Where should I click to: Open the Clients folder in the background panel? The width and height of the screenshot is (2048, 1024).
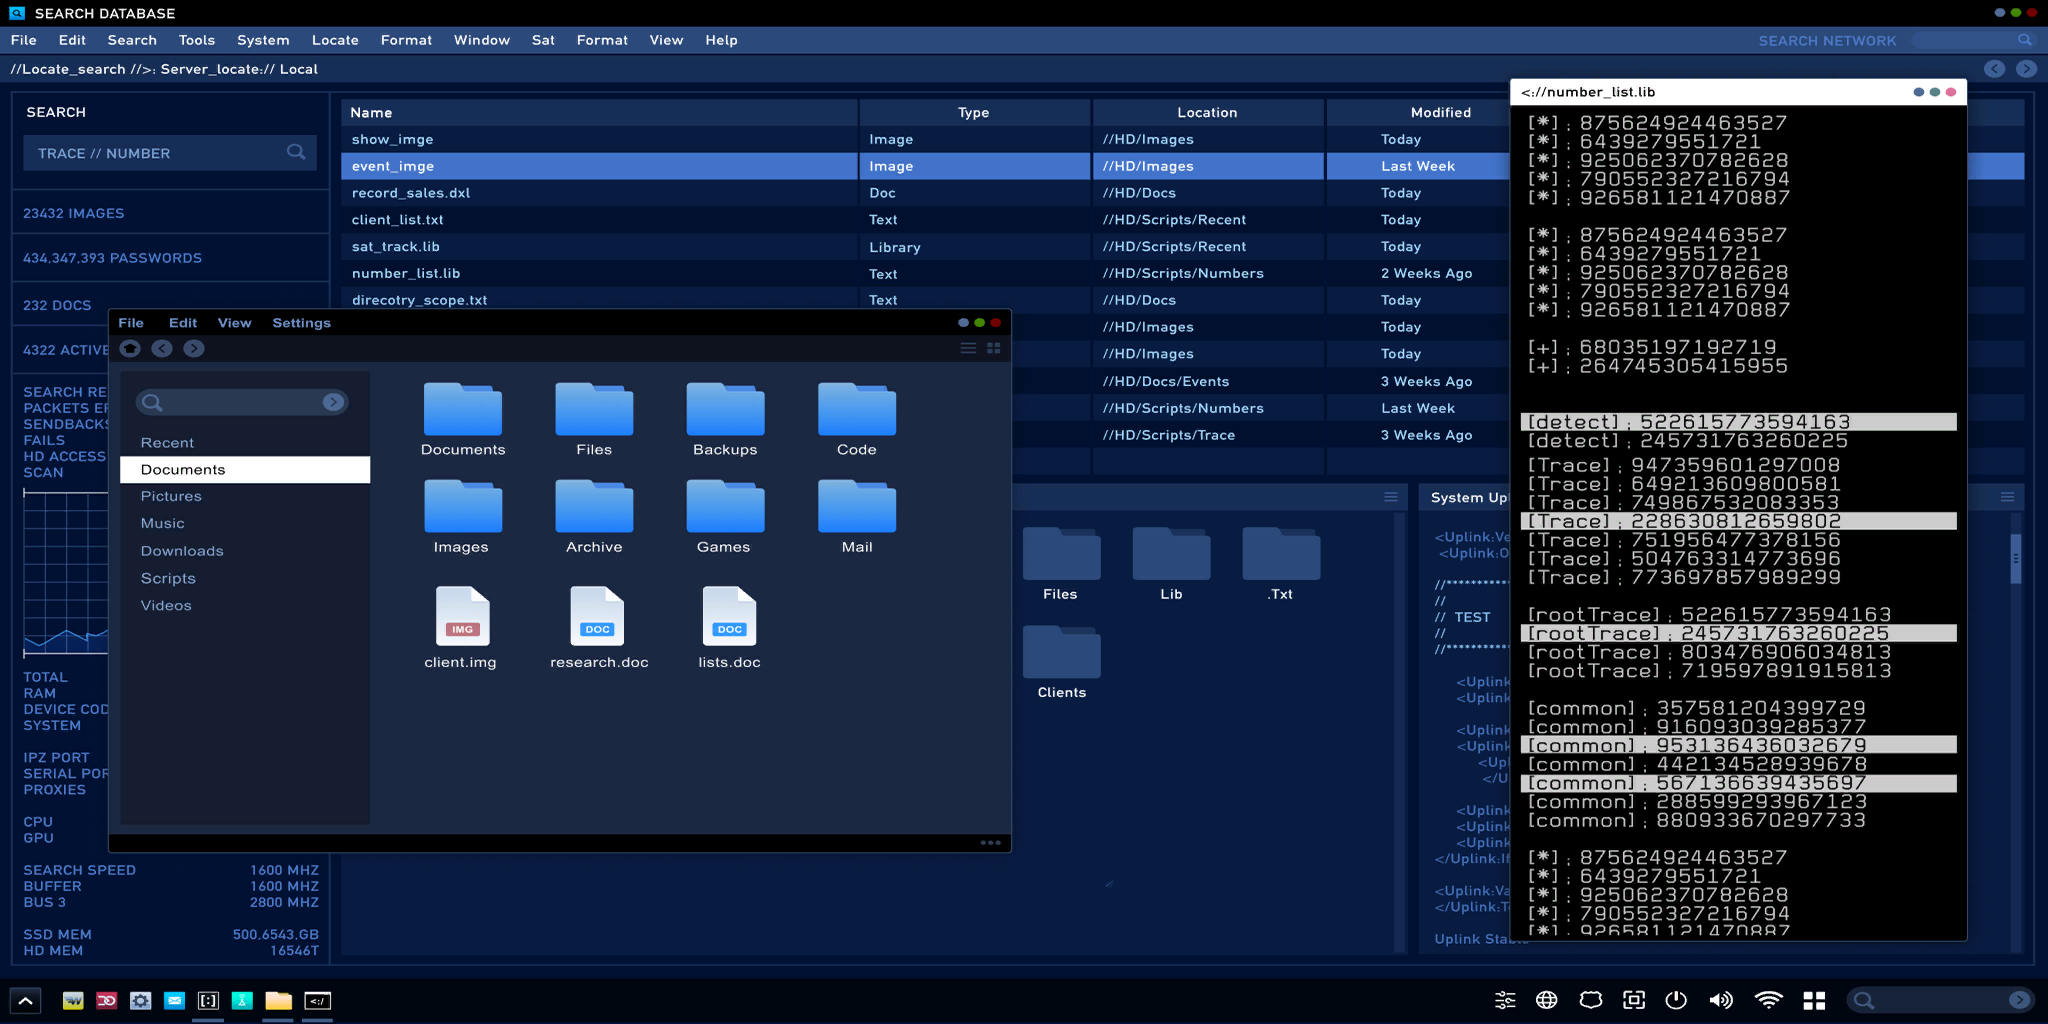1061,662
